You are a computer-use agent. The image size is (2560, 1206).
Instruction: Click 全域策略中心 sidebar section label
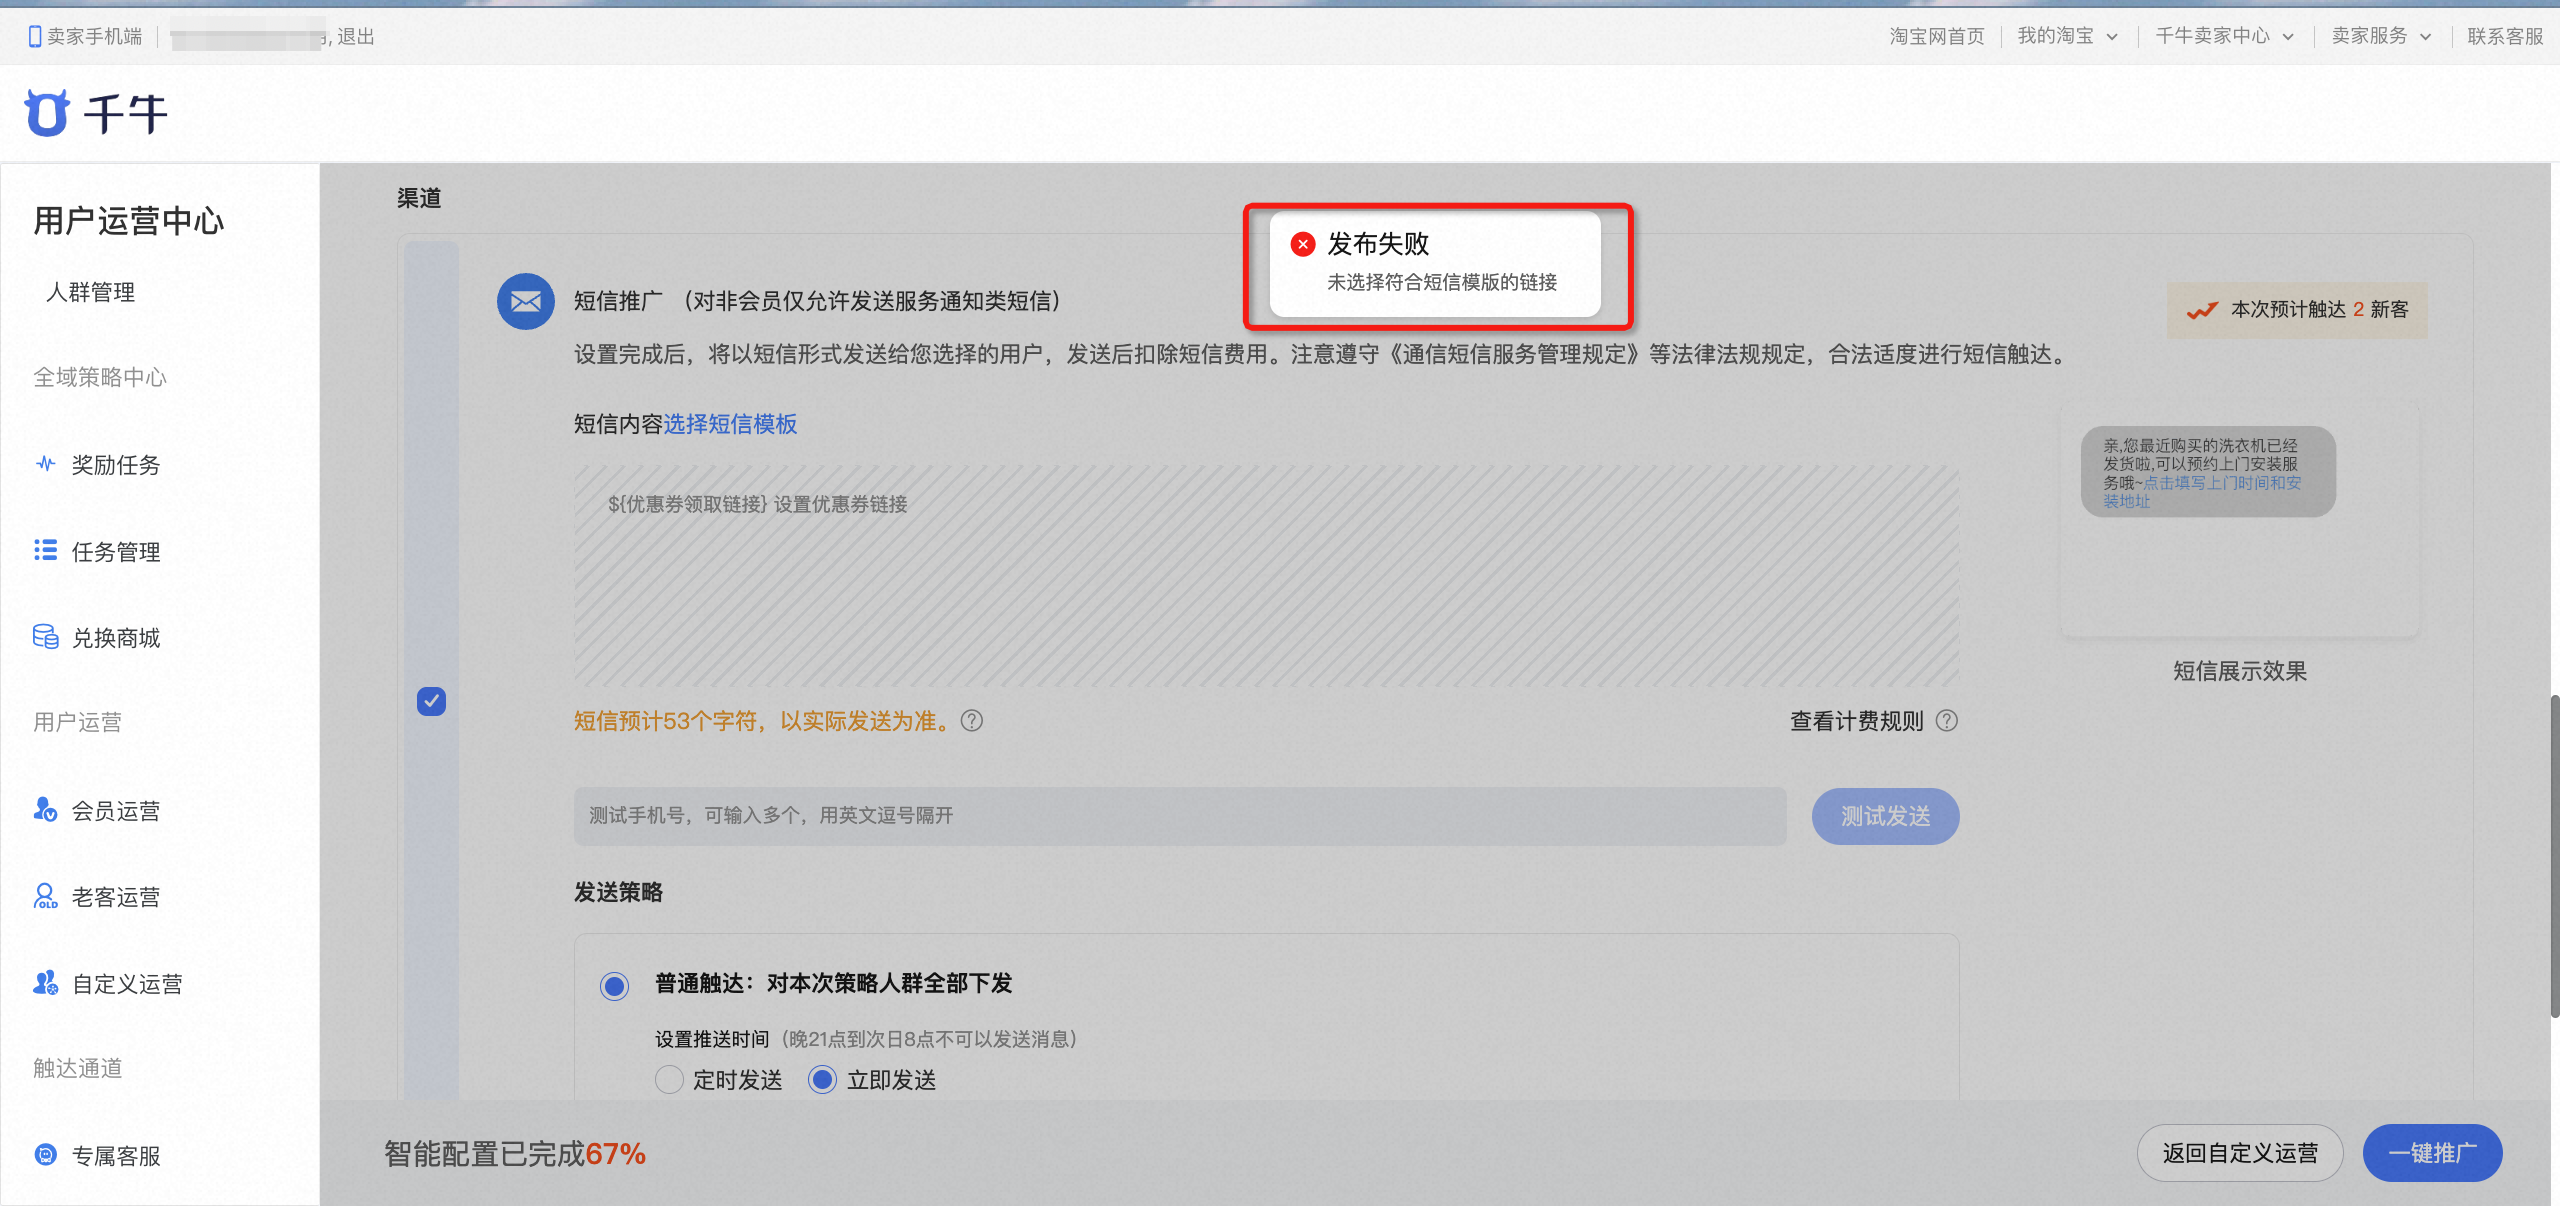click(100, 377)
